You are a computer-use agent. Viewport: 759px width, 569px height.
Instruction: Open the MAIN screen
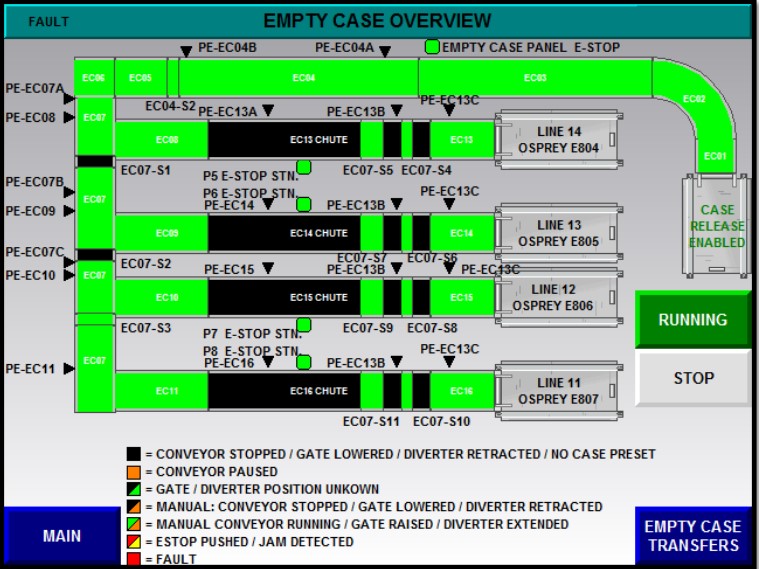pos(61,536)
